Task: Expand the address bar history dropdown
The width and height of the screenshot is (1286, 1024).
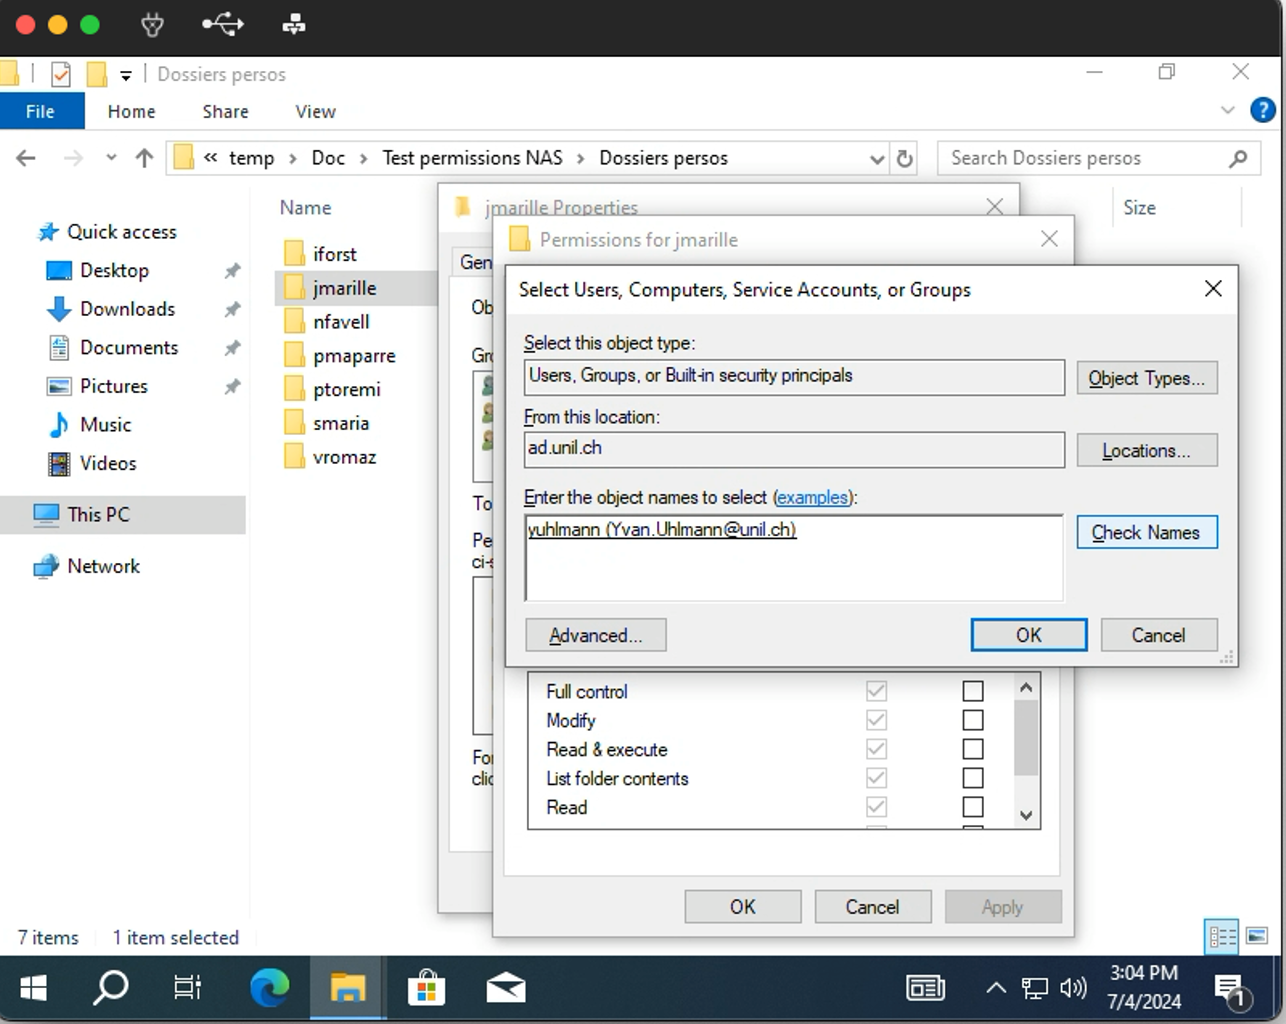Action: click(876, 159)
